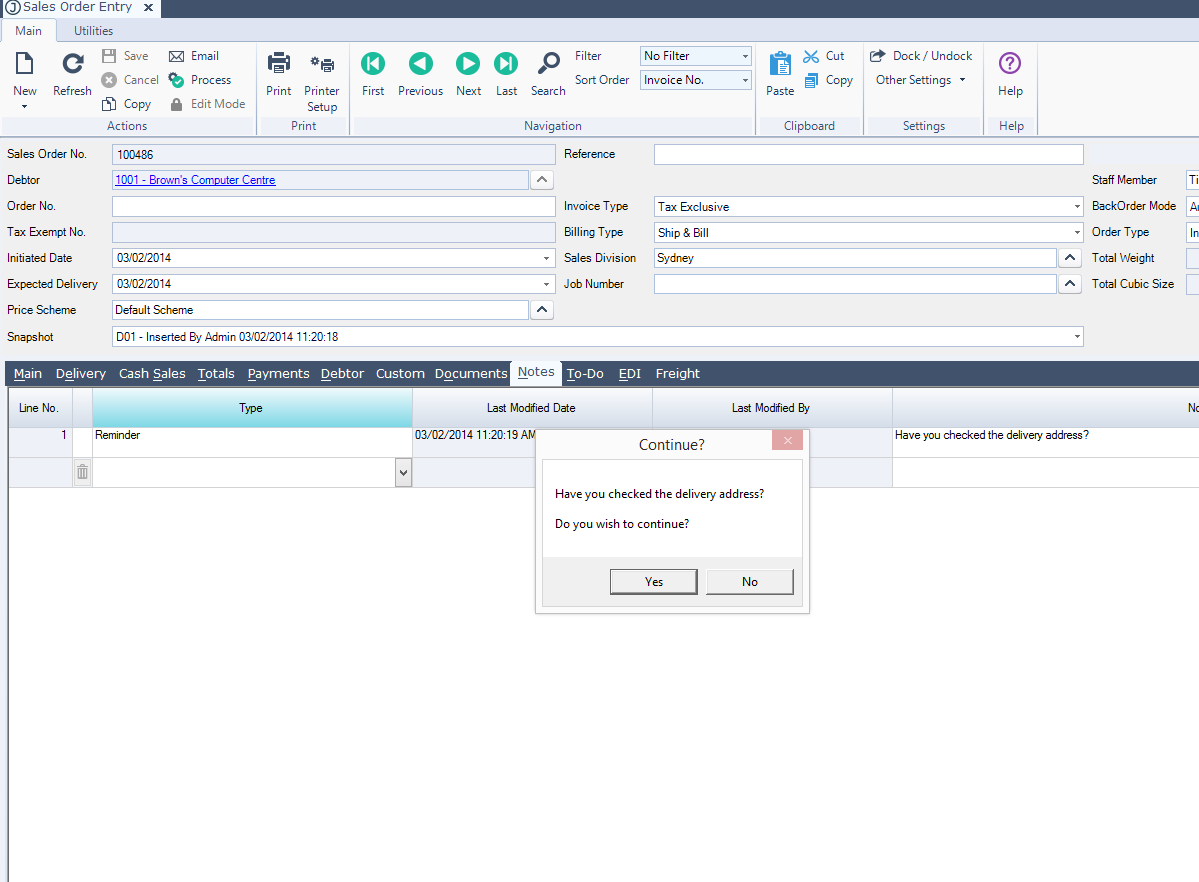The width and height of the screenshot is (1199, 882).
Task: Delete note row using trash icon
Action: click(x=83, y=472)
